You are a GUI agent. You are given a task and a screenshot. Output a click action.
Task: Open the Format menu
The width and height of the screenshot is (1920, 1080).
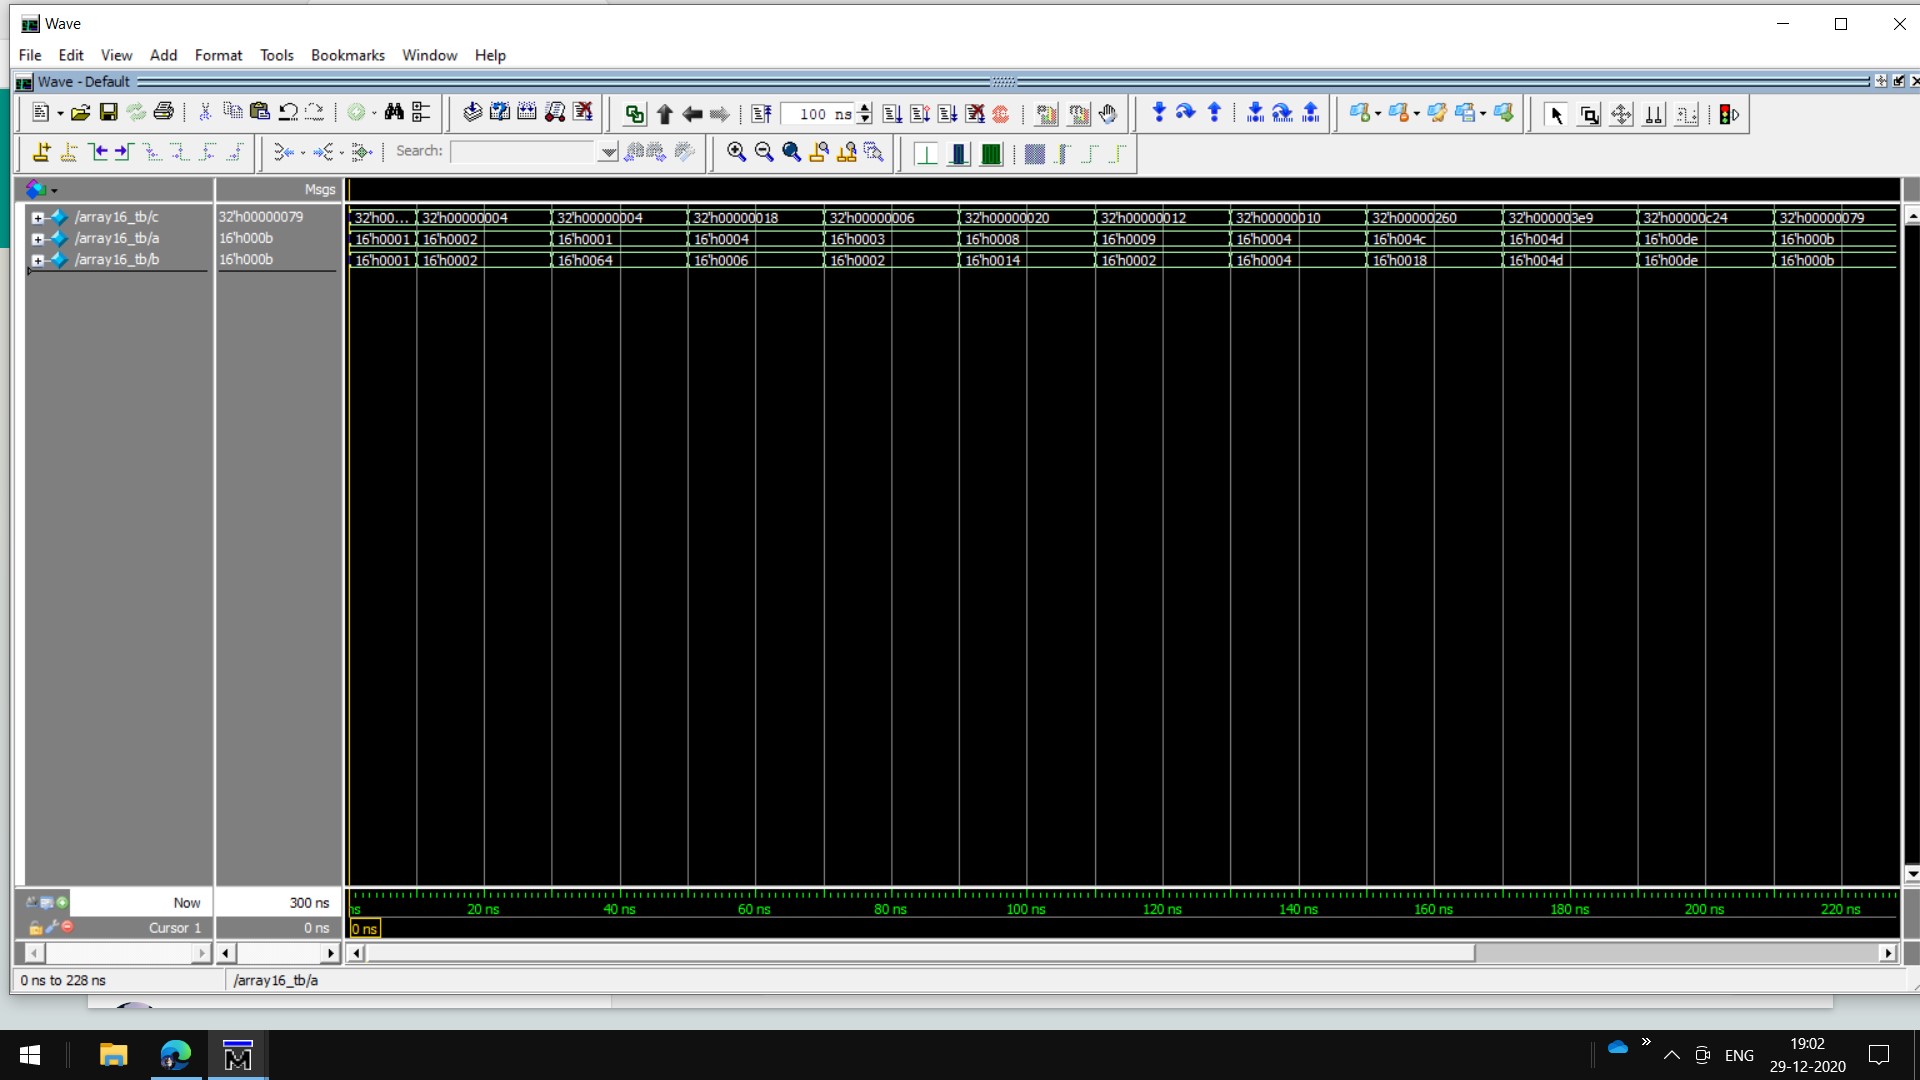(218, 55)
